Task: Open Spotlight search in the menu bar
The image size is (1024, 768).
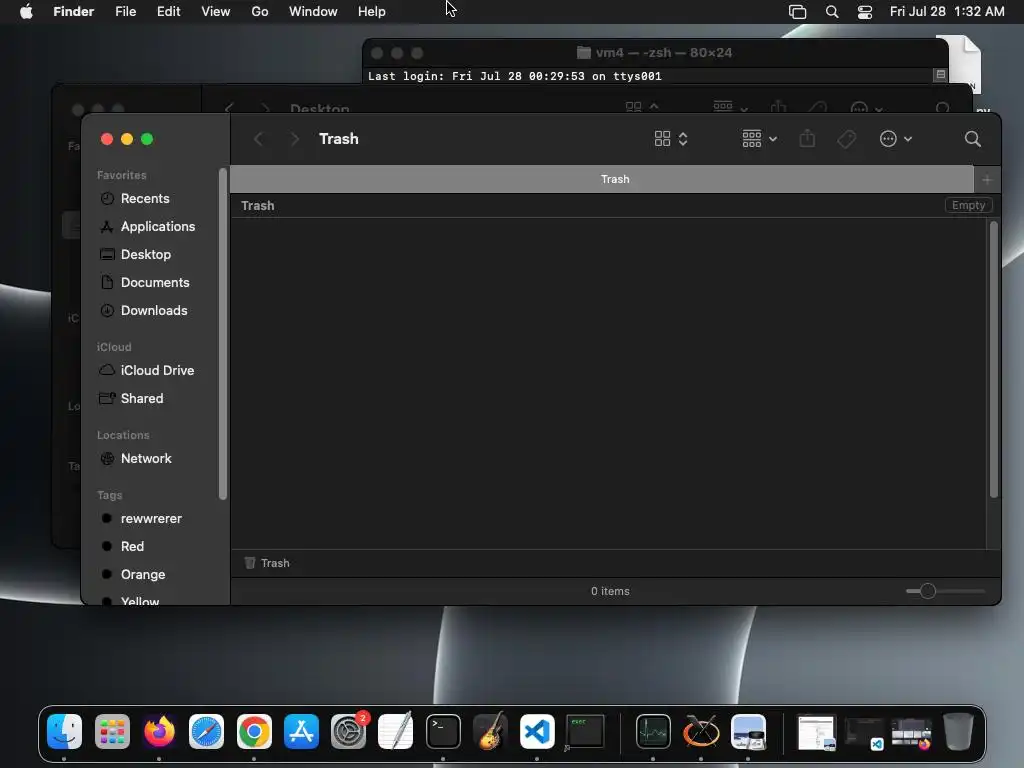Action: (x=832, y=12)
